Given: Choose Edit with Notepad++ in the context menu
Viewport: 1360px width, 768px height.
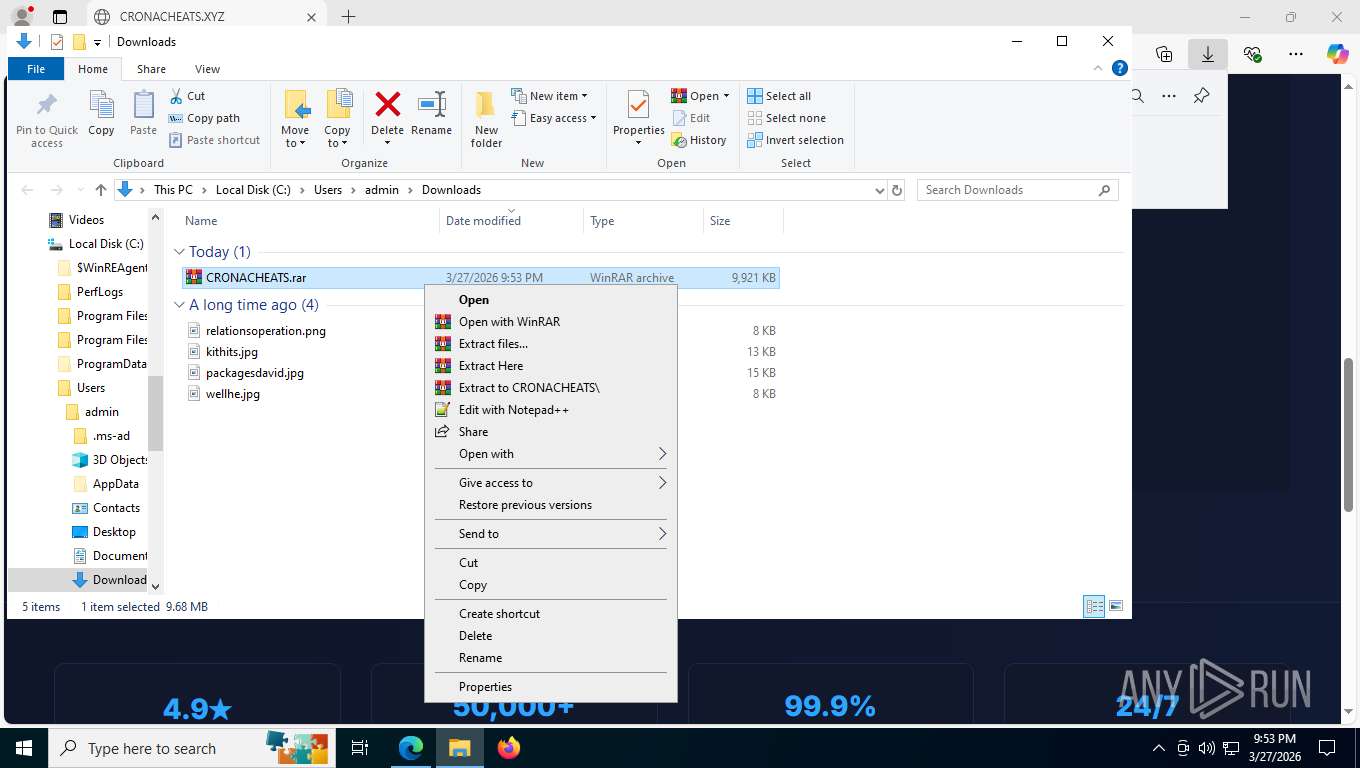Looking at the screenshot, I should click(550, 410).
